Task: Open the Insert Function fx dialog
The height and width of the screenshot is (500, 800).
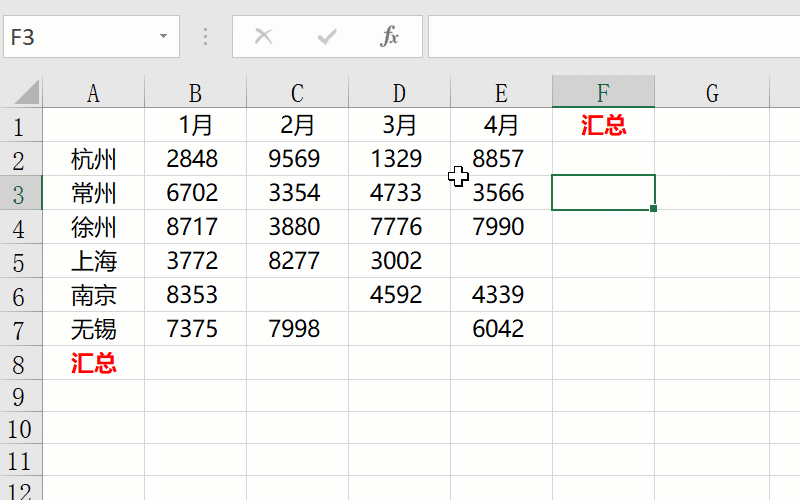Action: coord(389,36)
